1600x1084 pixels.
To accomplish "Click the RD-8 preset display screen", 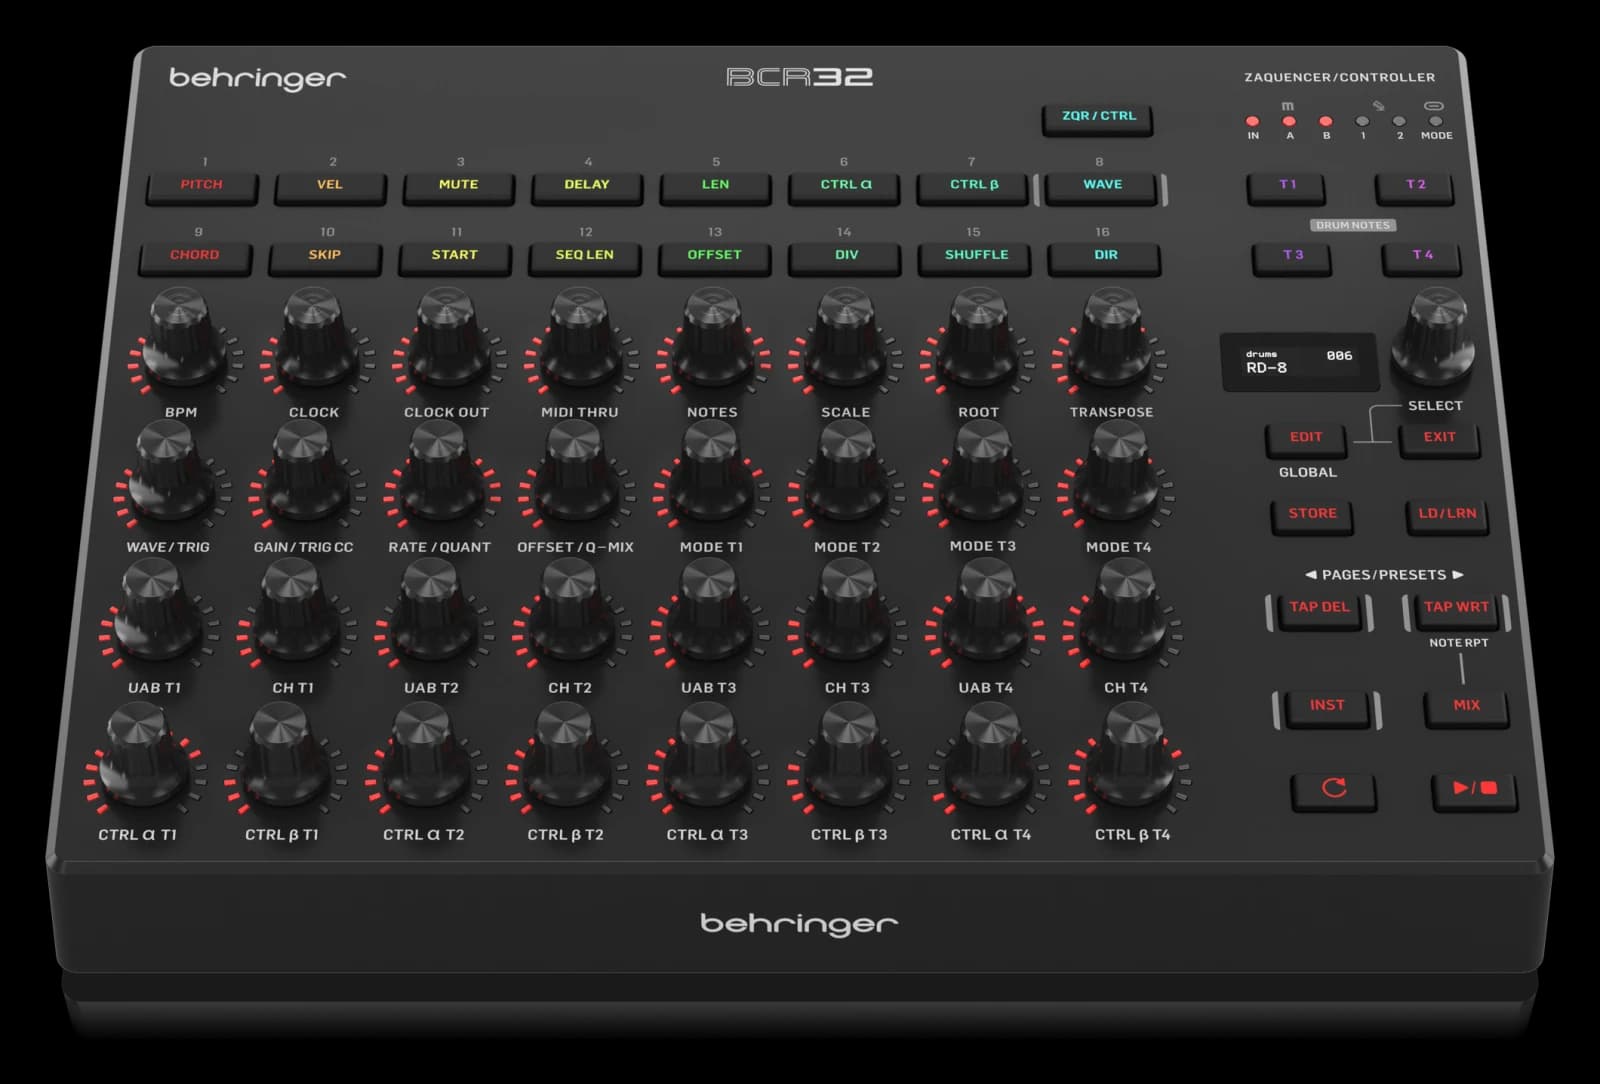I will pyautogui.click(x=1298, y=362).
